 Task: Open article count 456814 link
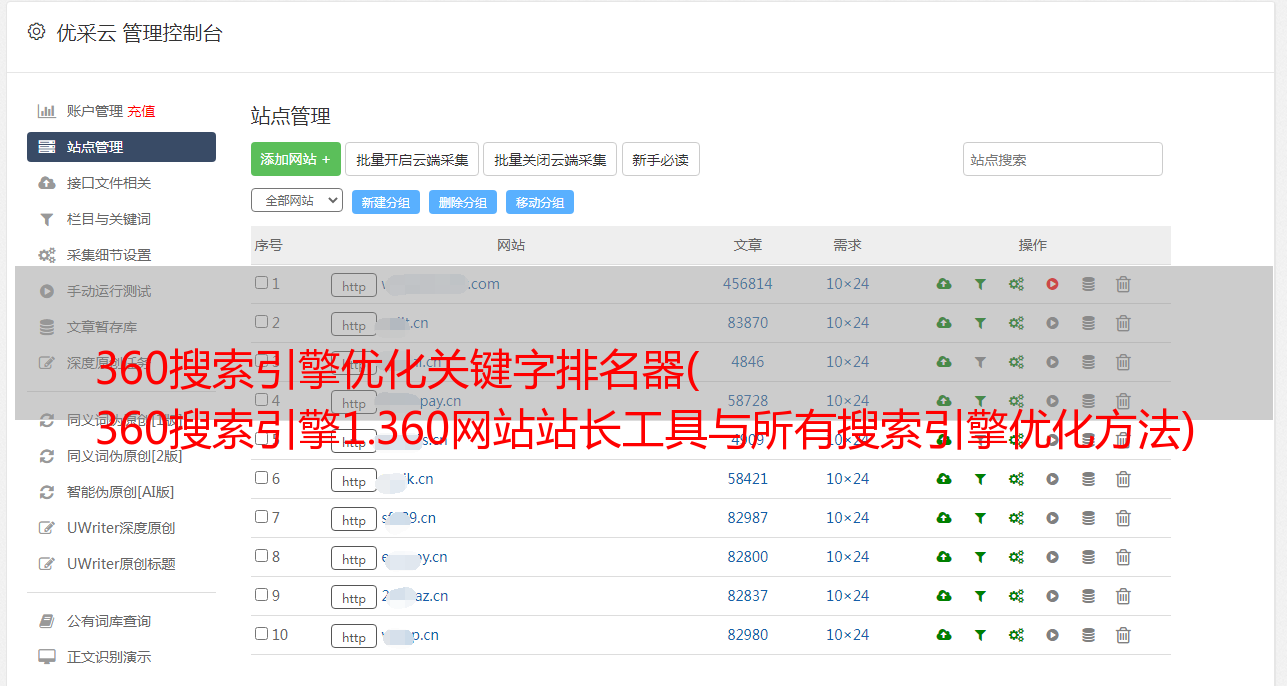[748, 284]
